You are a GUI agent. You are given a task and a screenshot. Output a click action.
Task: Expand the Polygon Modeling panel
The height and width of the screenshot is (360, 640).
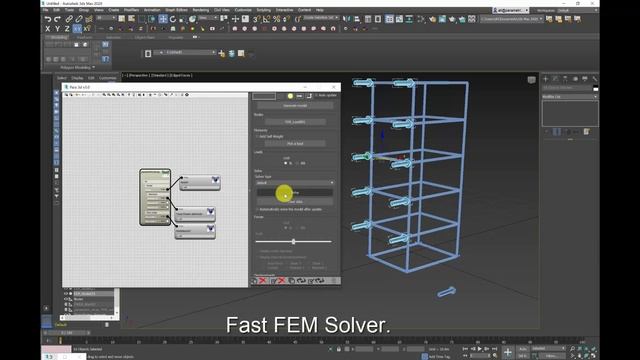pos(78,67)
